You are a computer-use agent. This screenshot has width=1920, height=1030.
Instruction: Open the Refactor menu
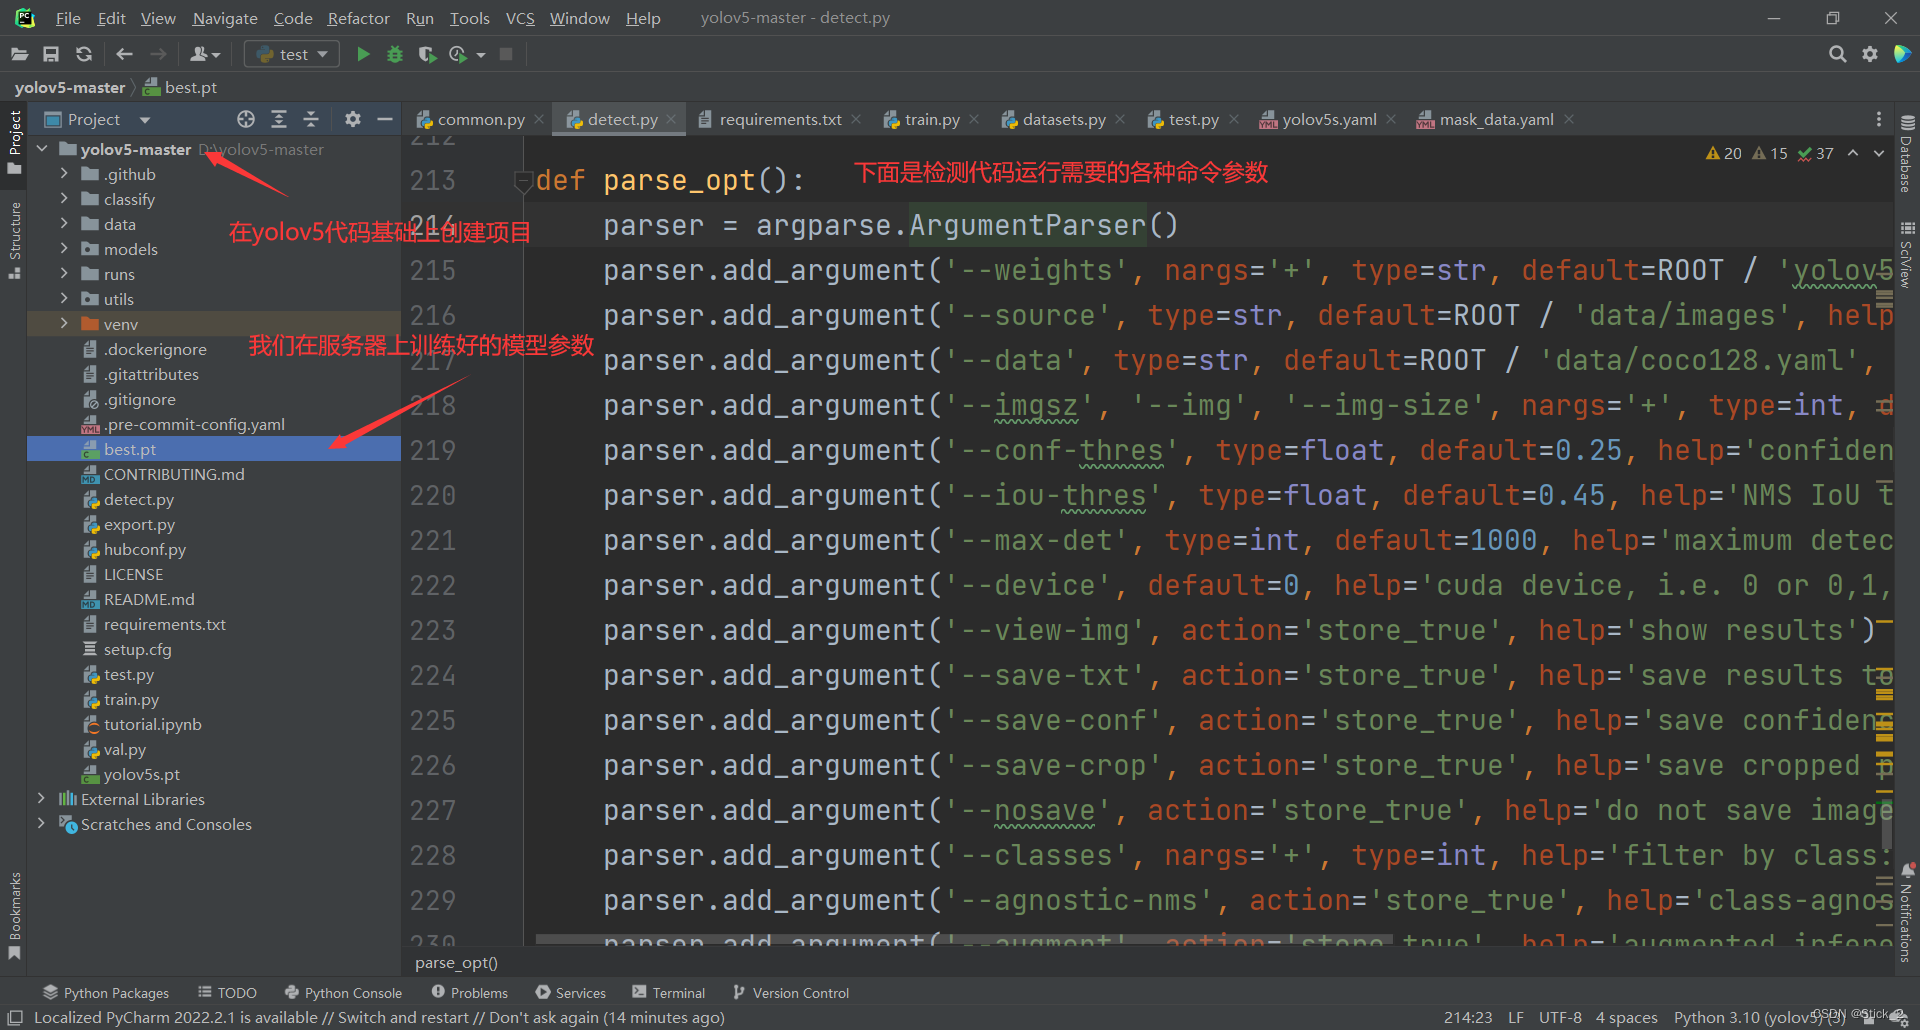tap(358, 18)
